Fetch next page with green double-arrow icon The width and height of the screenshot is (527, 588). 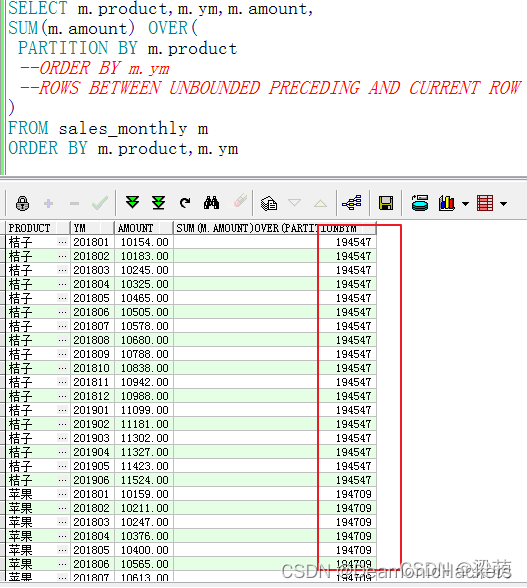(132, 202)
